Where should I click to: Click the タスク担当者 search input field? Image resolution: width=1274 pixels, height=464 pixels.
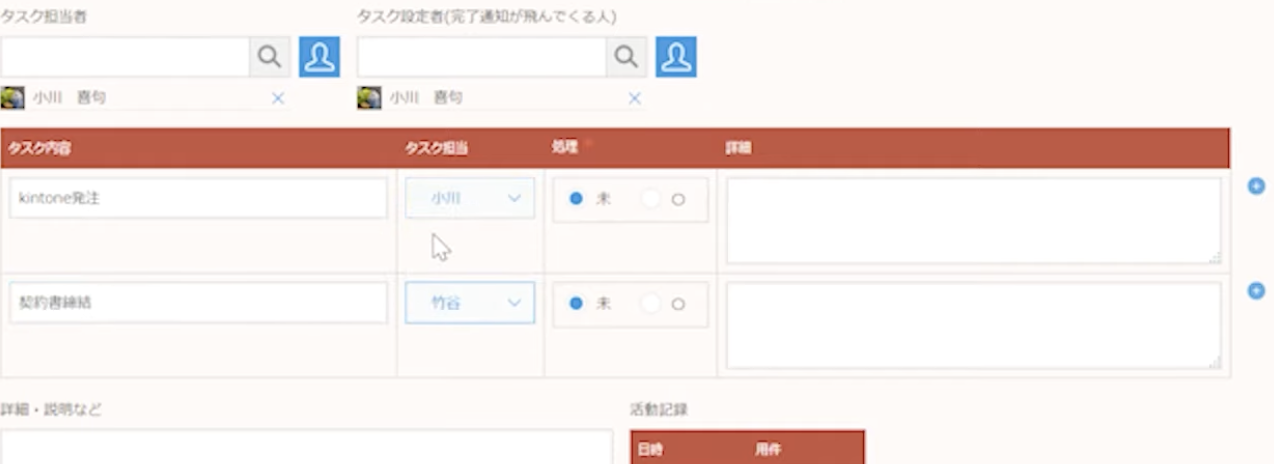(125, 57)
